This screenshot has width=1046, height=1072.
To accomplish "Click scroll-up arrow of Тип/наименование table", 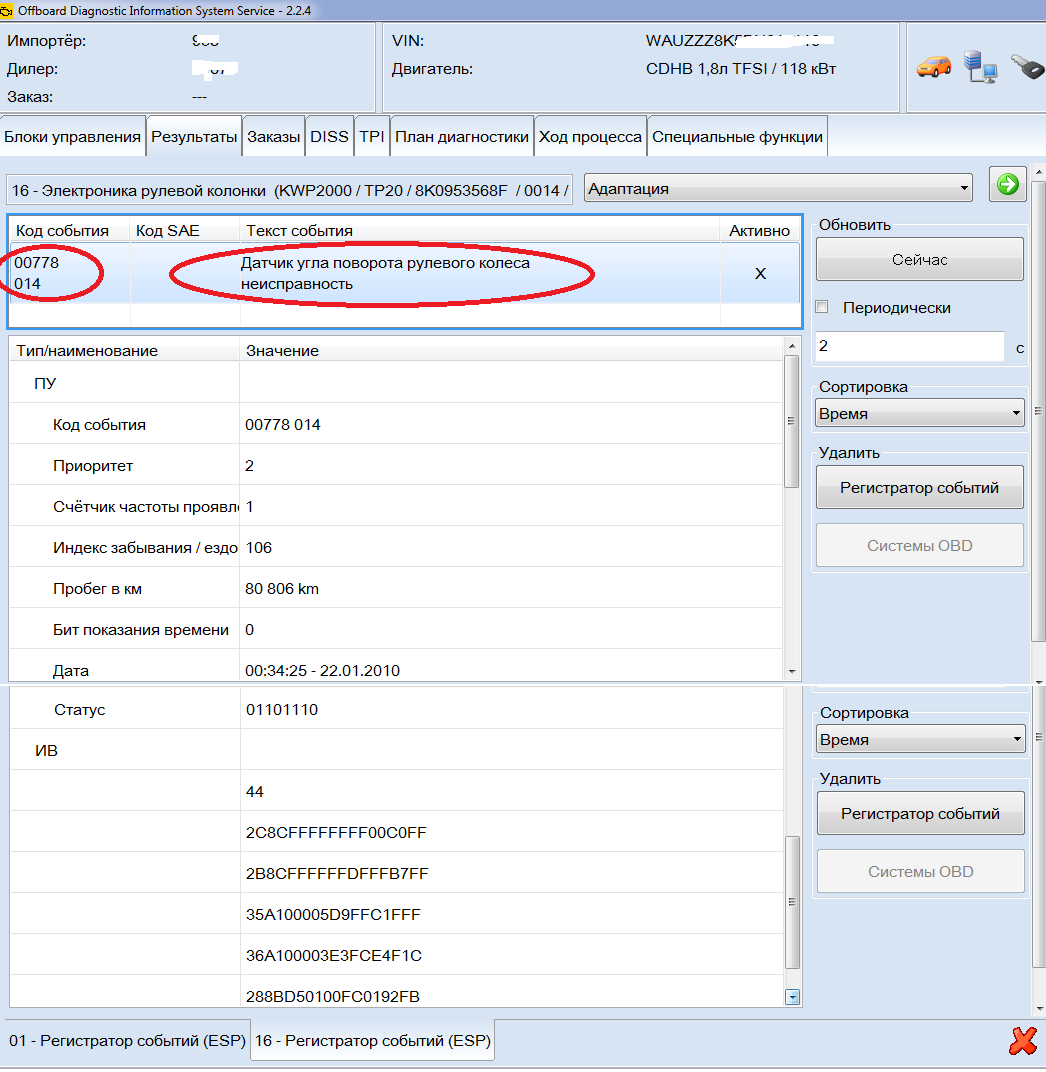I will point(792,346).
